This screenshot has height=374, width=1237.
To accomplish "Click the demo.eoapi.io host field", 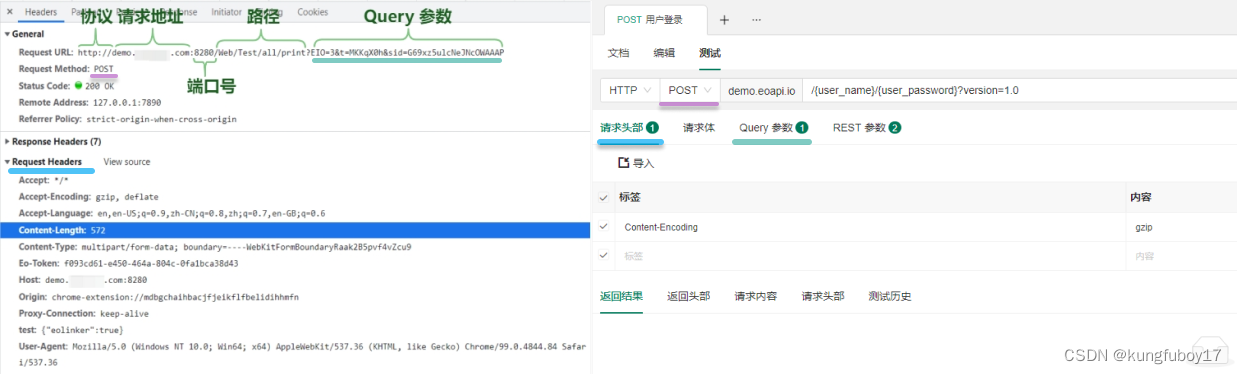I will pos(762,90).
